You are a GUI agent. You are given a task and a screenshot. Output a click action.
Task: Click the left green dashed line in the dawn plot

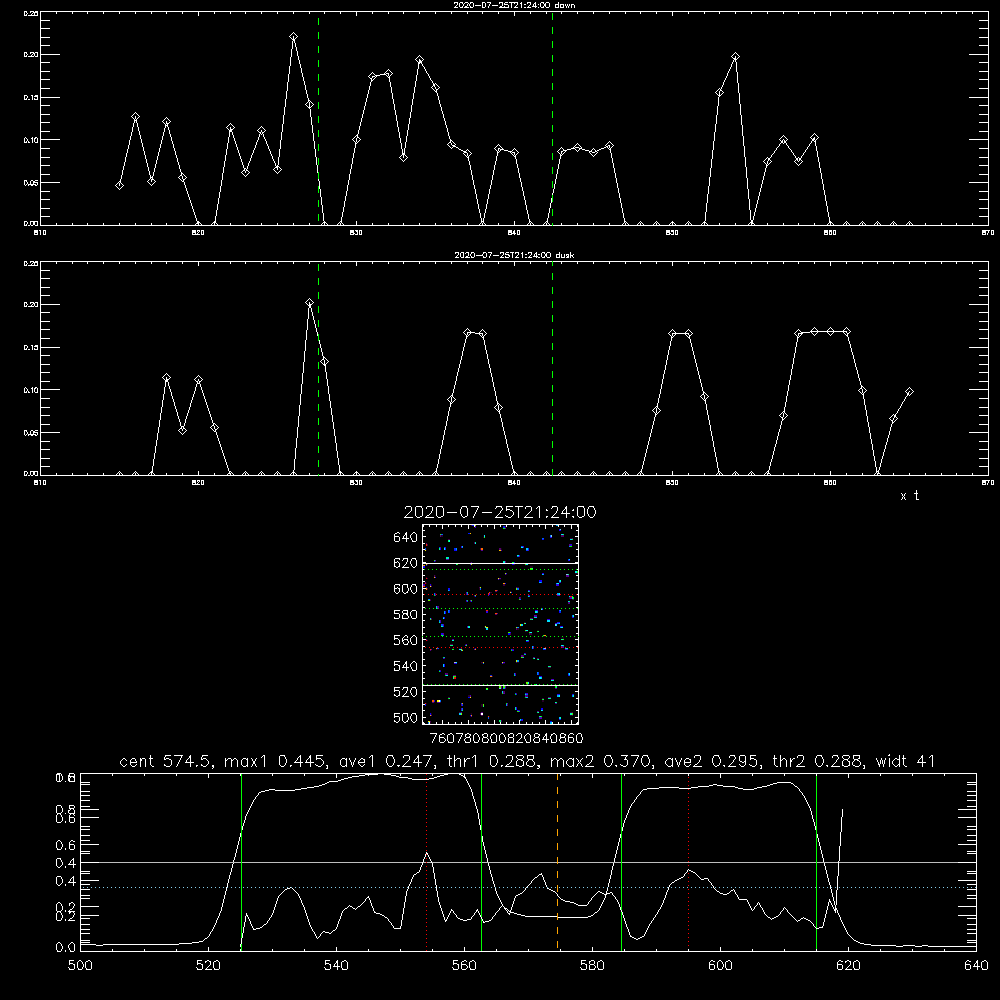pos(318,118)
